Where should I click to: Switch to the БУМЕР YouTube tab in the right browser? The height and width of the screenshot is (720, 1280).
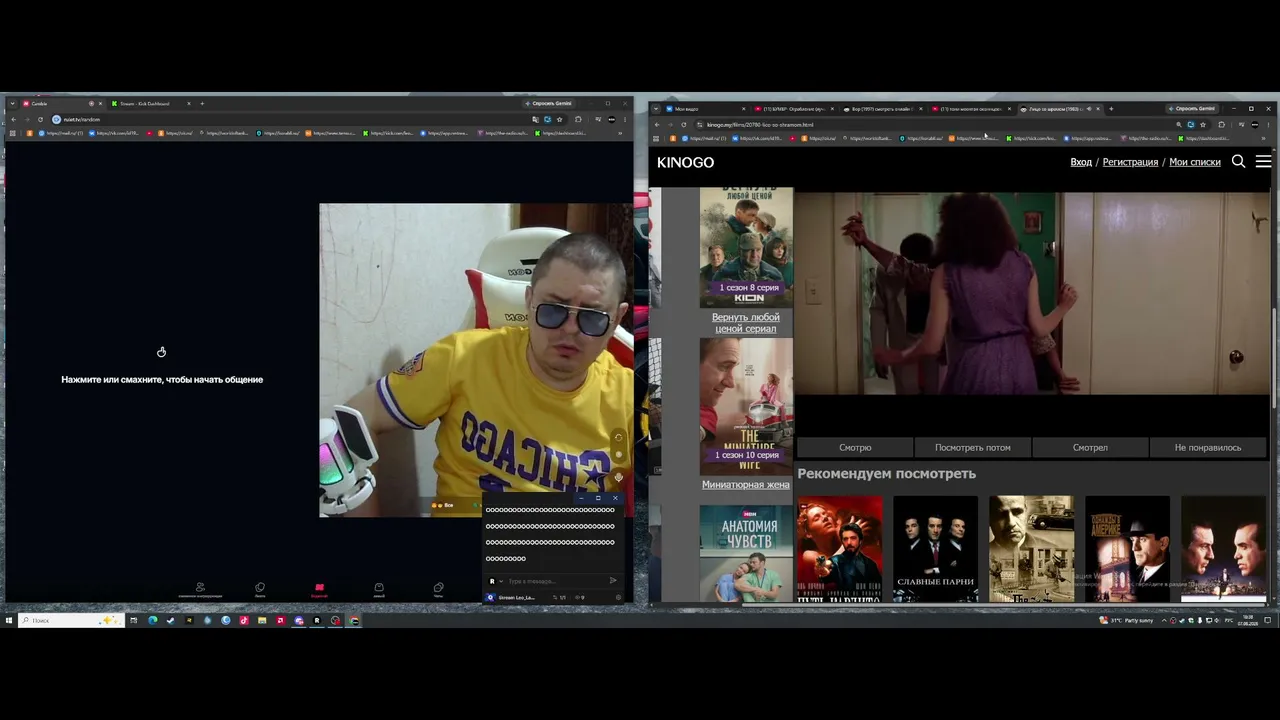click(x=794, y=108)
